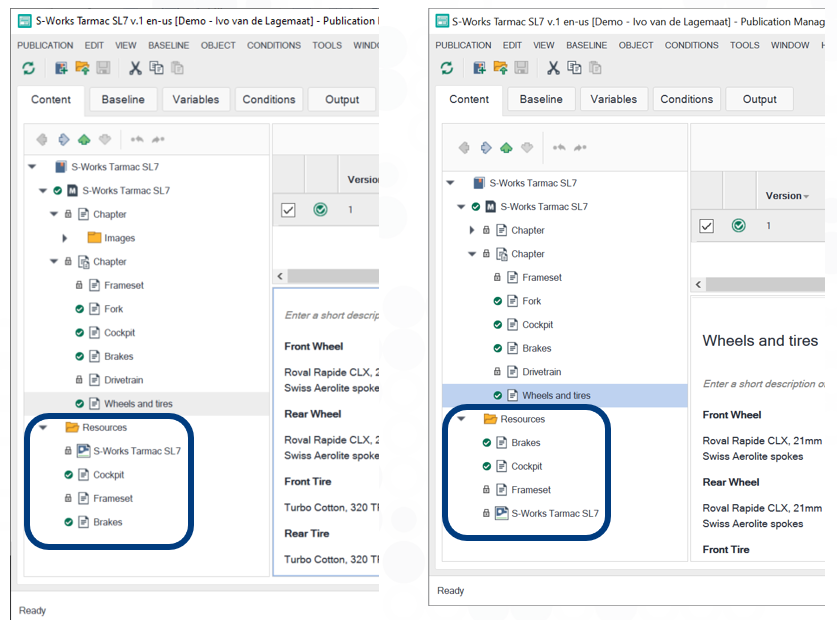Toggle version 1 checkbox in right window
Image resolution: width=837 pixels, height=620 pixels.
[706, 226]
